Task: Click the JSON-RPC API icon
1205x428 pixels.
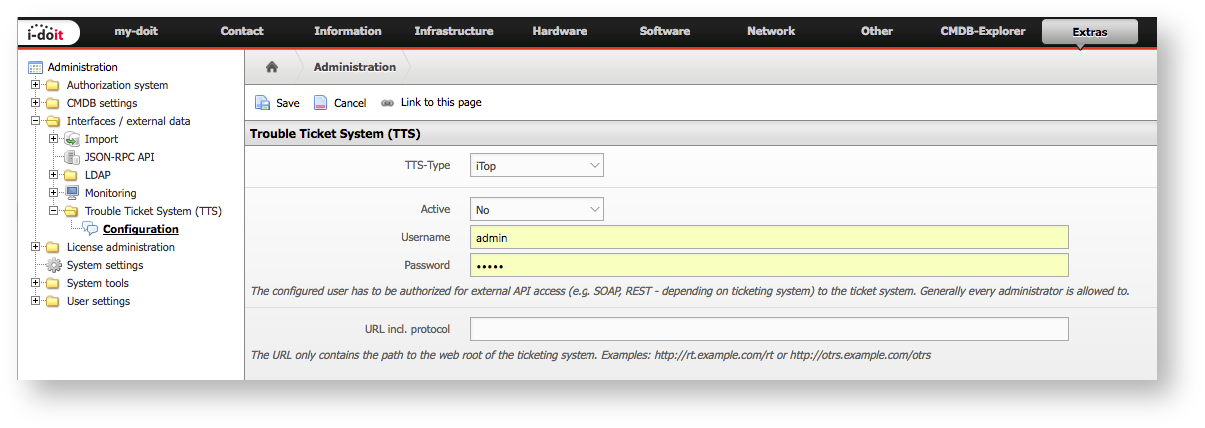Action: tap(72, 157)
